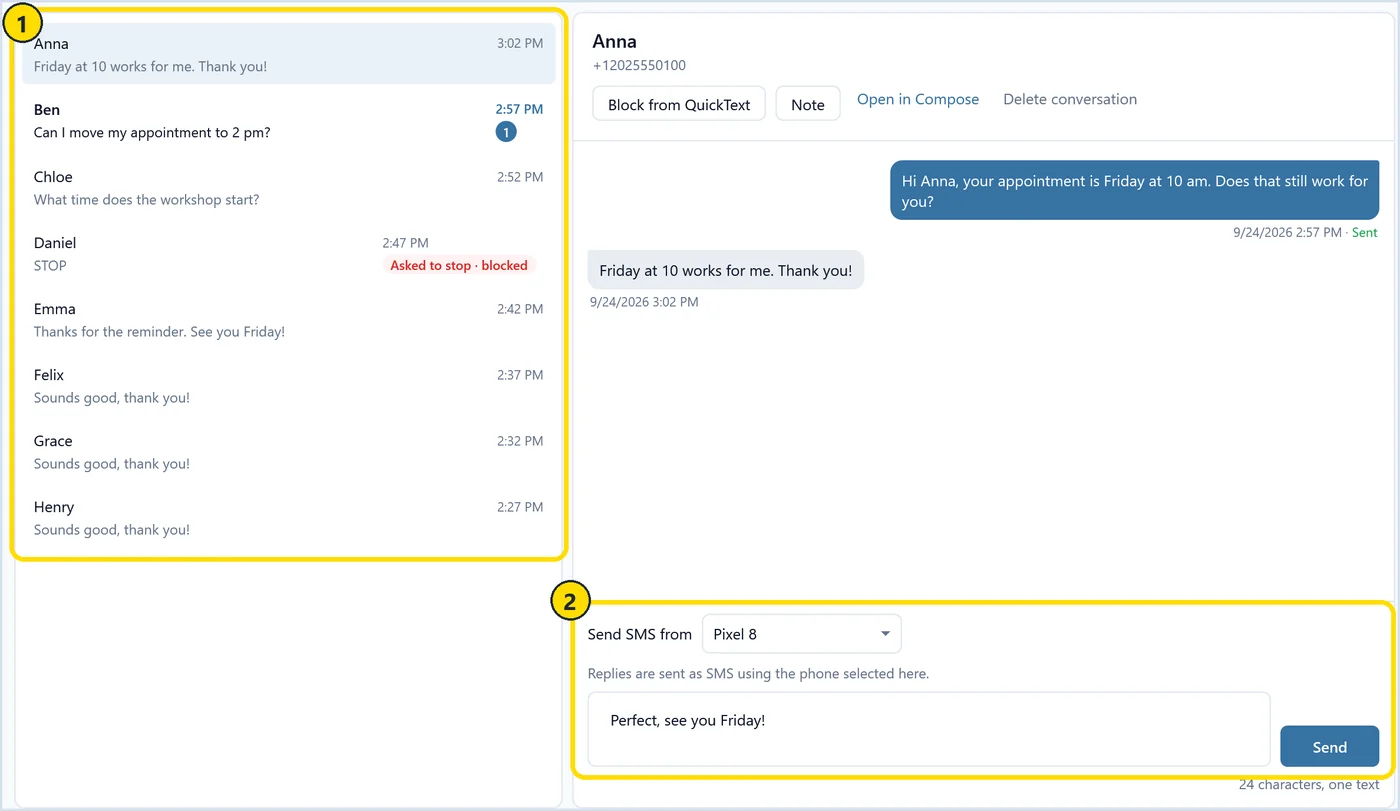Image resolution: width=1400 pixels, height=811 pixels.
Task: Click Anna's phone number +12025550100
Action: pos(639,65)
